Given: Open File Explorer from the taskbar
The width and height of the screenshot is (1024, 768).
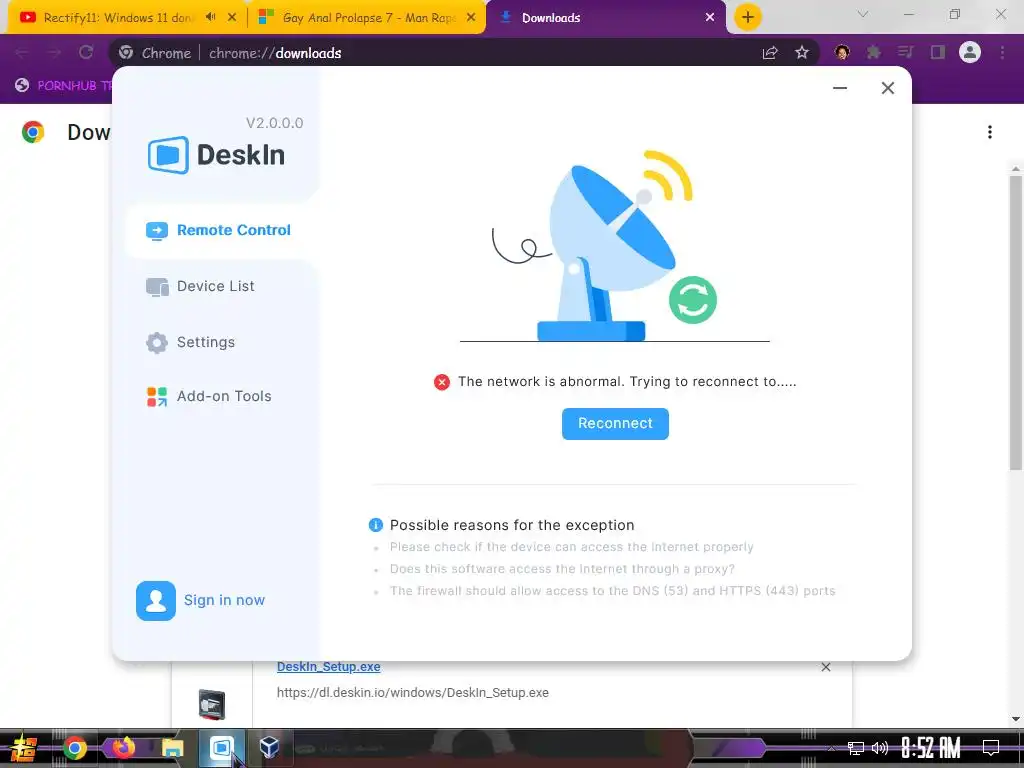Looking at the screenshot, I should tap(172, 748).
